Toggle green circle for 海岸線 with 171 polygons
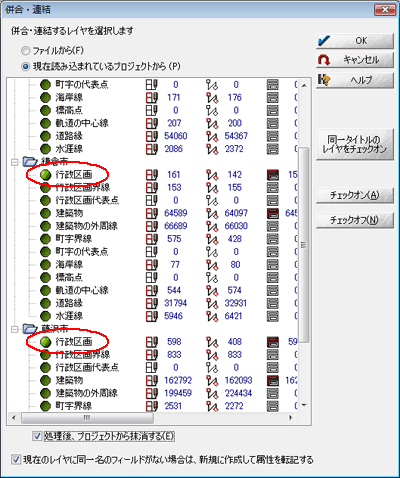400x478 pixels. (x=45, y=97)
